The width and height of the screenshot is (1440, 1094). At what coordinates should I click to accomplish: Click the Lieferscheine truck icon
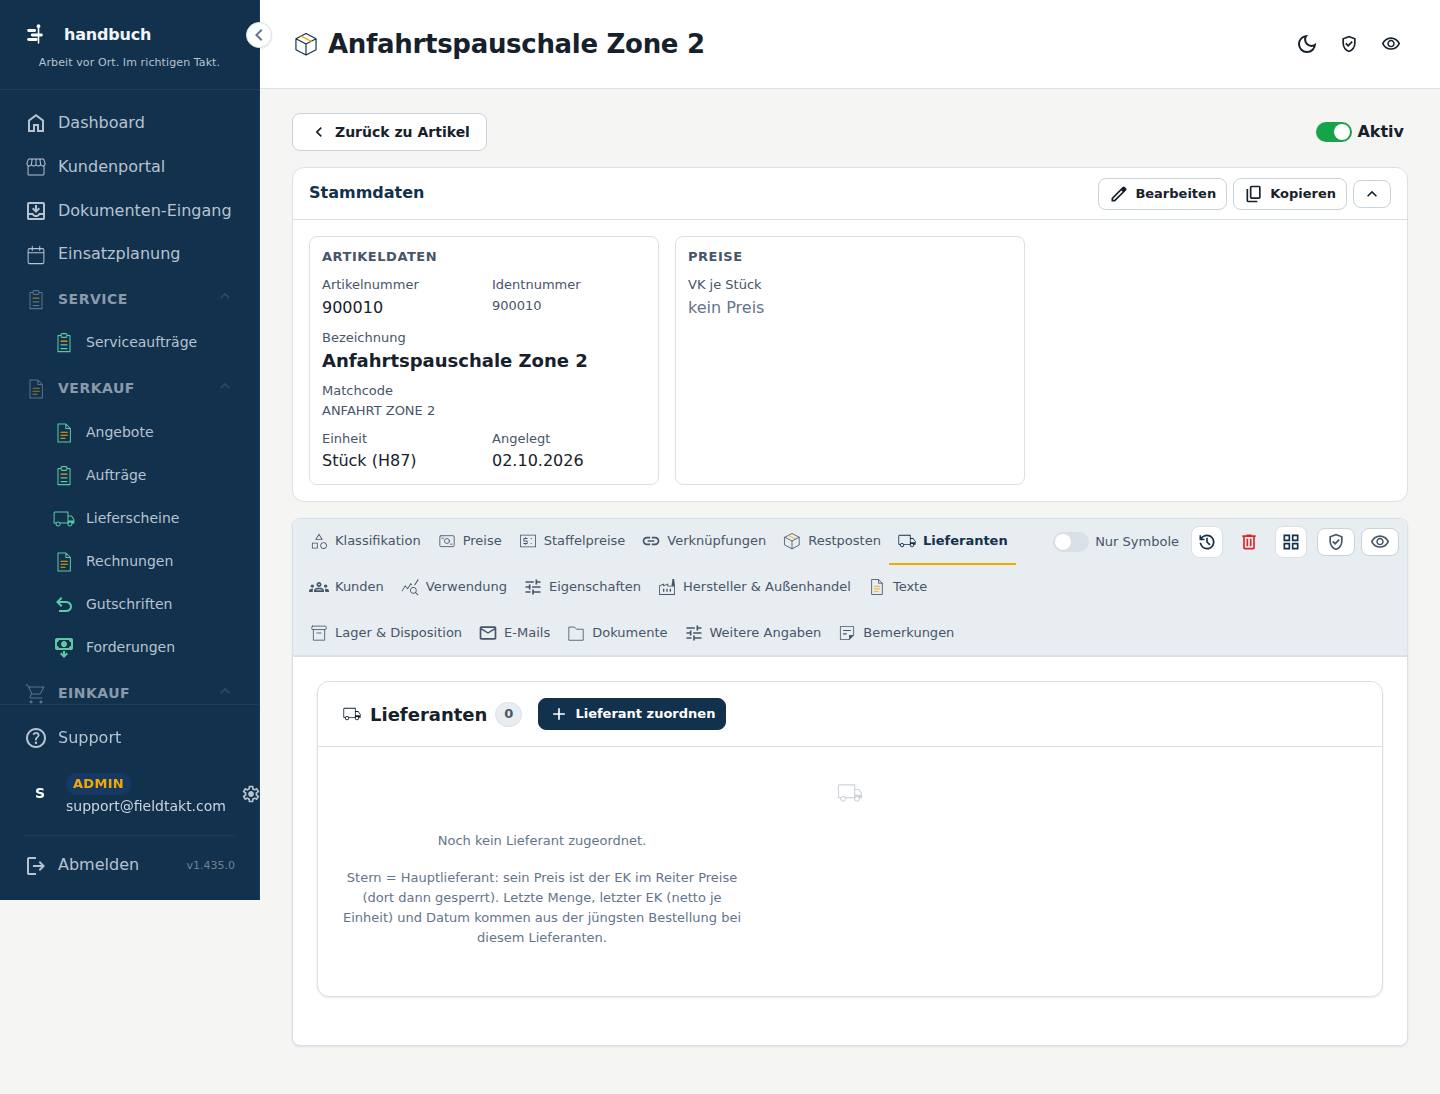pyautogui.click(x=64, y=518)
